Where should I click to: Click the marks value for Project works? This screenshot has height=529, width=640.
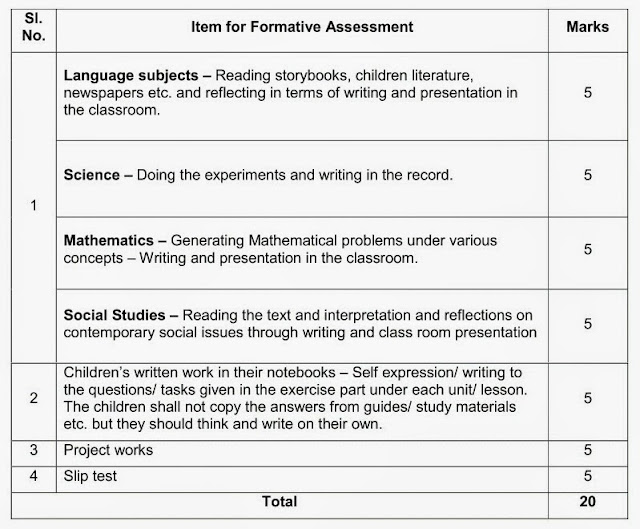pyautogui.click(x=587, y=450)
